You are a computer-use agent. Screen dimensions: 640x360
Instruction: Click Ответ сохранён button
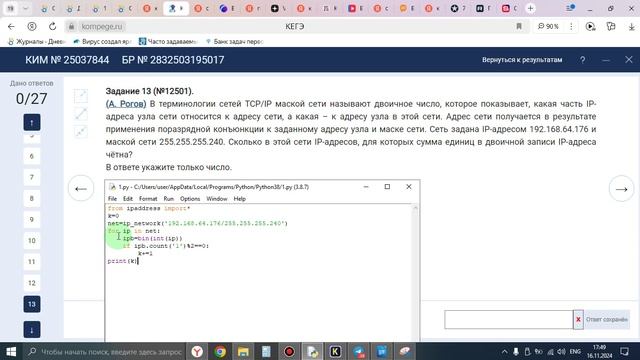pos(607,320)
